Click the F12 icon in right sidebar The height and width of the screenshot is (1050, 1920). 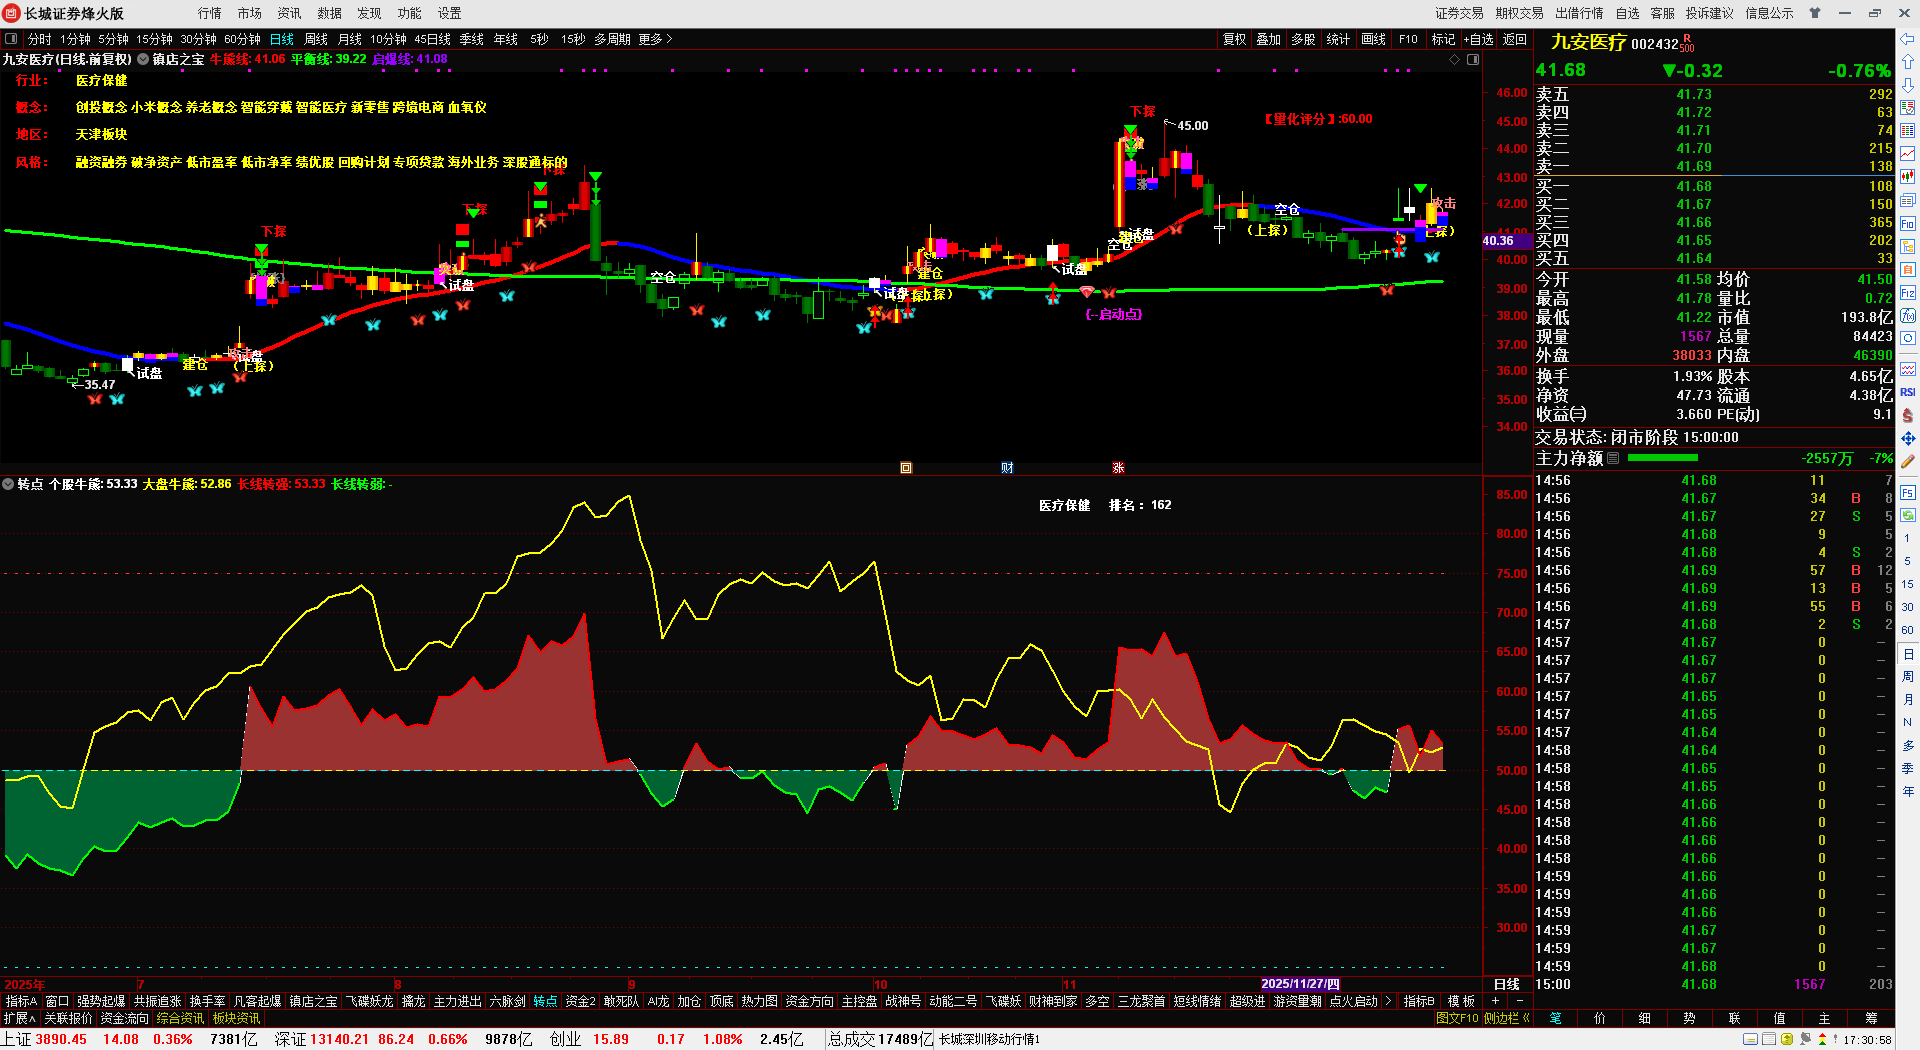pos(1908,293)
